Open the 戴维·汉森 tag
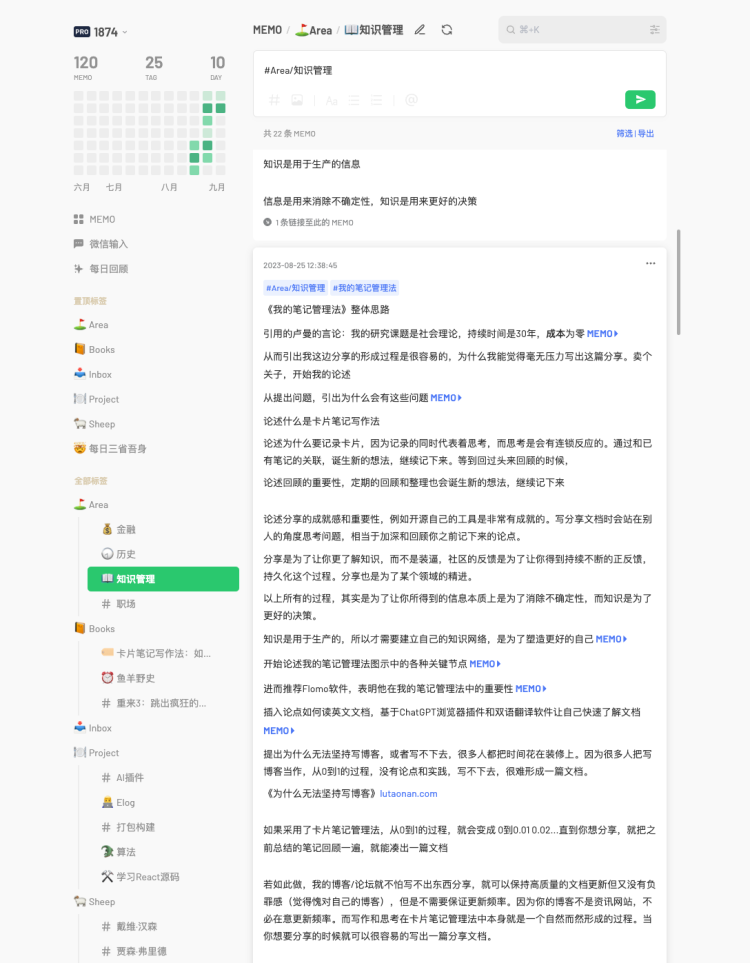 [130, 926]
